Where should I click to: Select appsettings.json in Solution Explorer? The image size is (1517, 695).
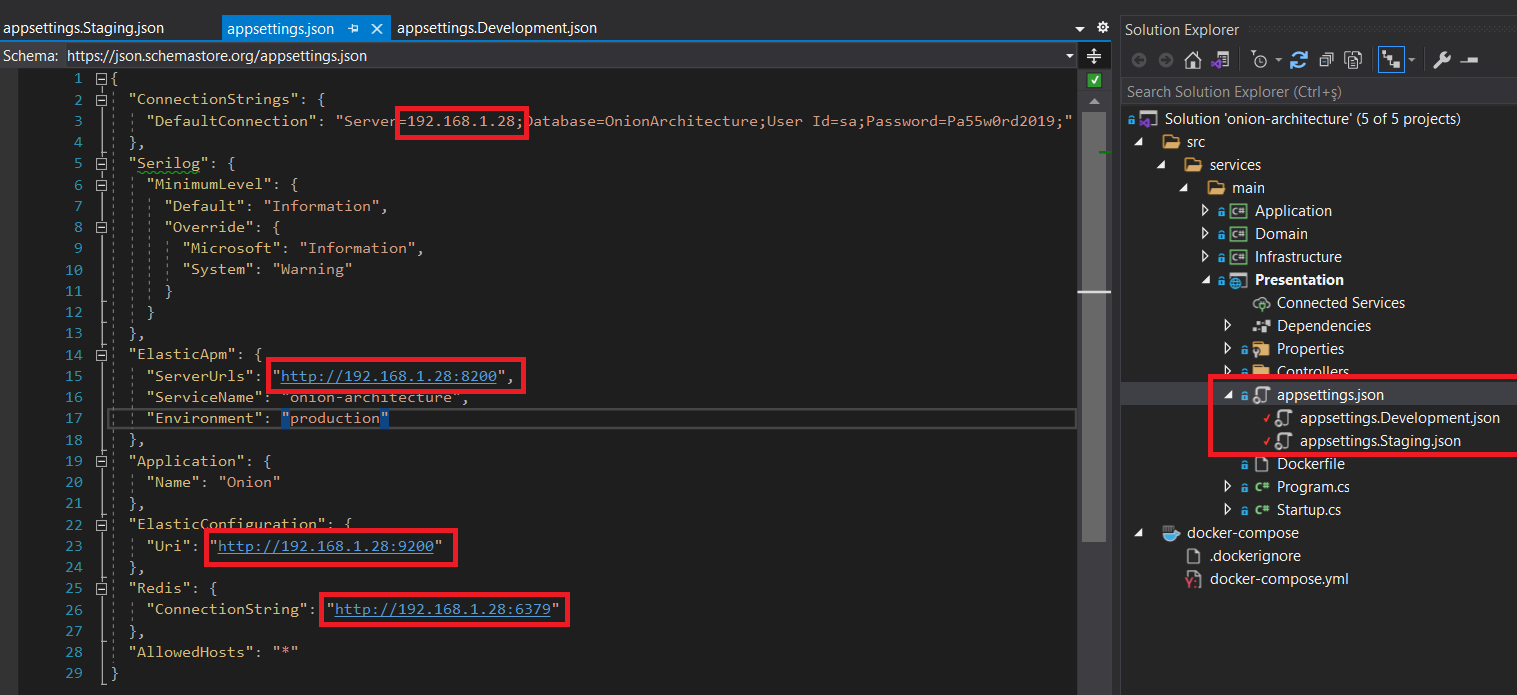(x=1330, y=395)
